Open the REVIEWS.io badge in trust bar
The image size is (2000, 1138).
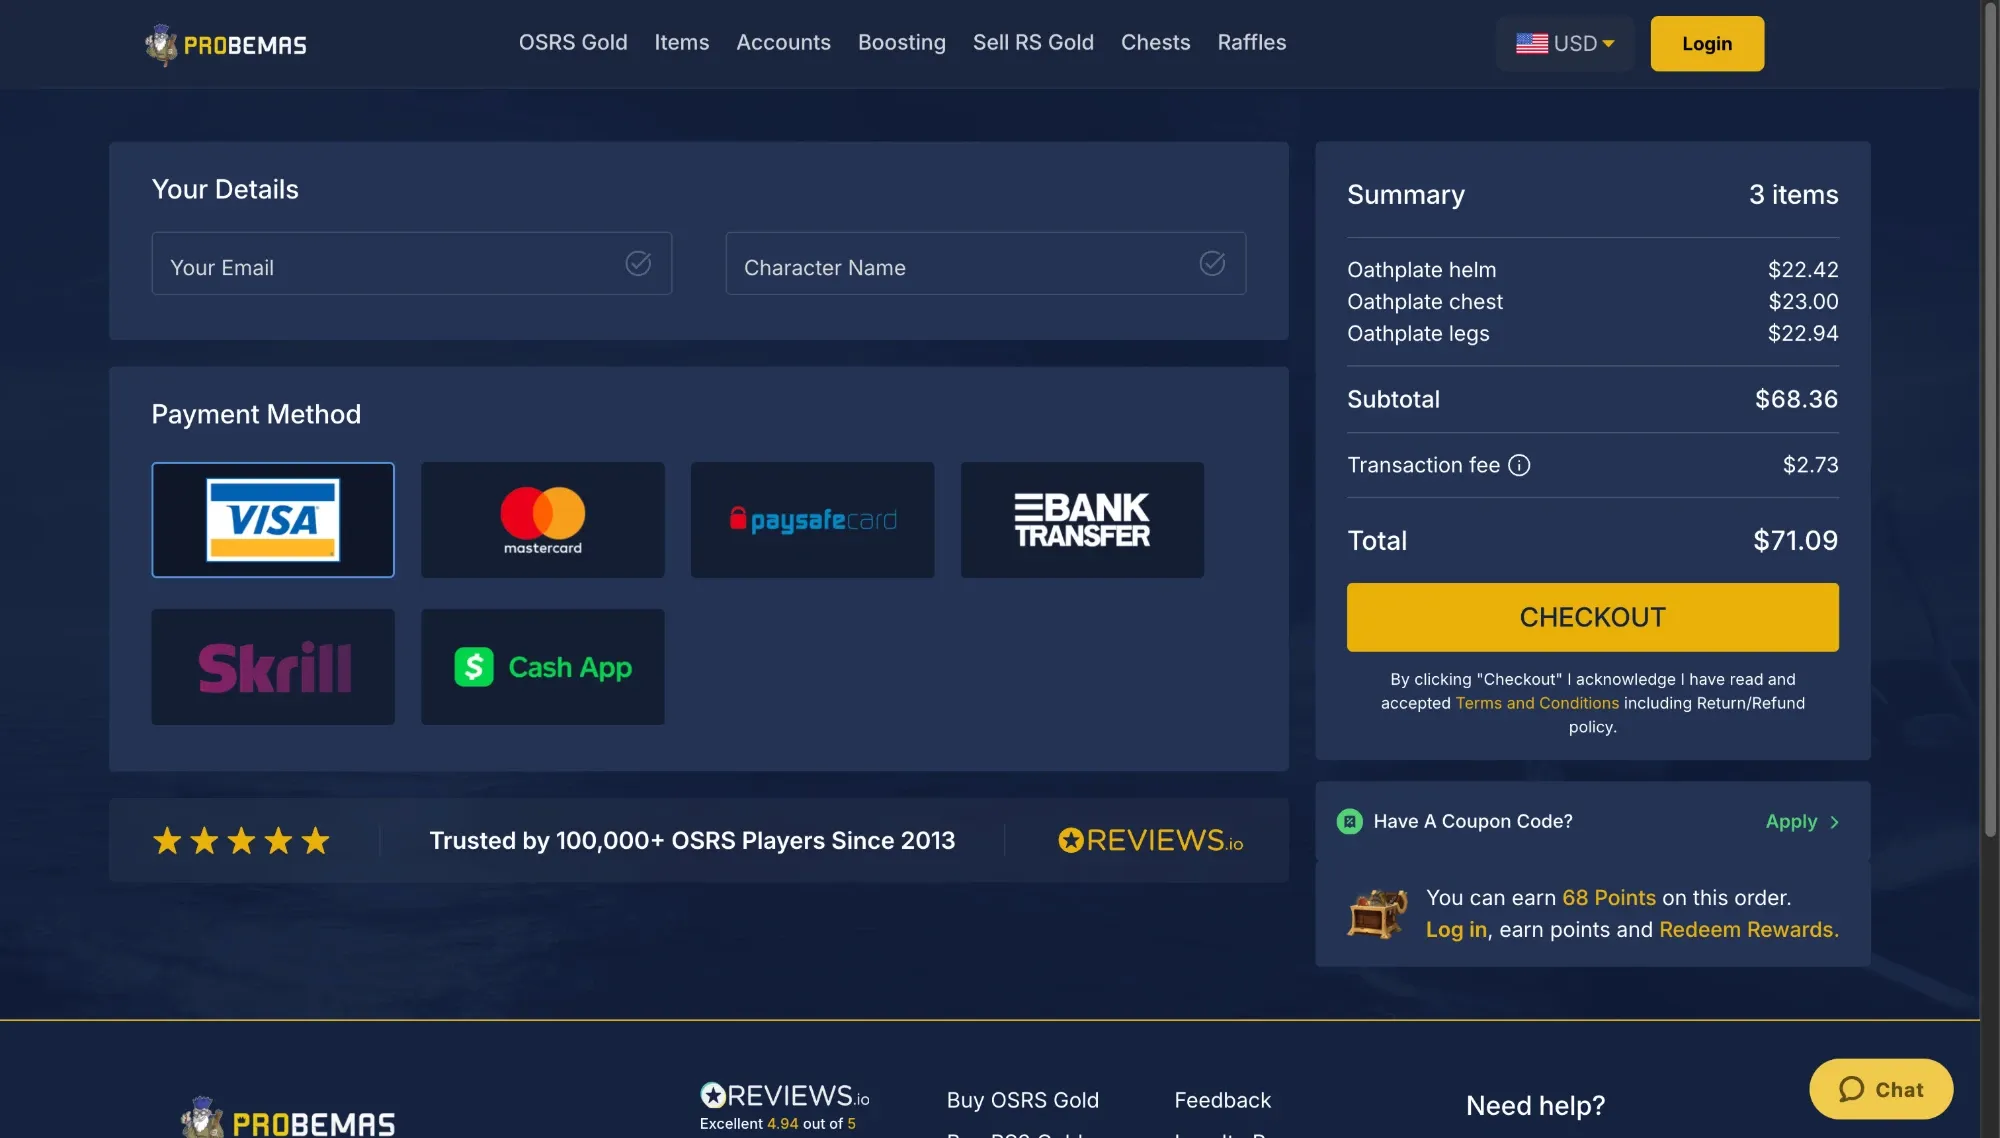point(1150,841)
